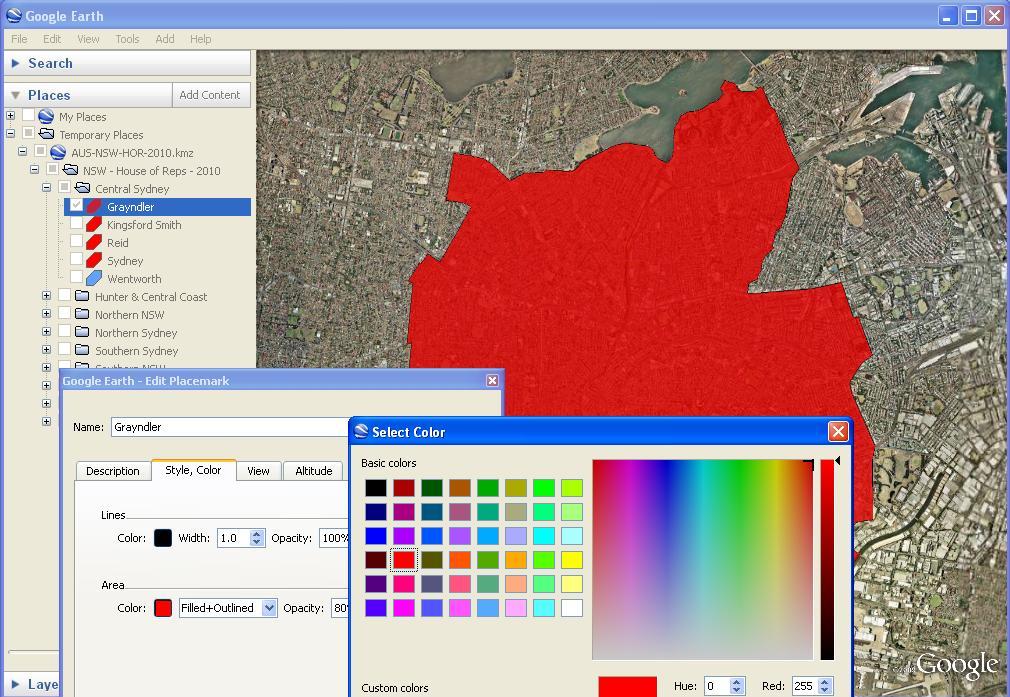Select the selected red basic color swatch
Screen dimensions: 1010x697
click(x=404, y=559)
